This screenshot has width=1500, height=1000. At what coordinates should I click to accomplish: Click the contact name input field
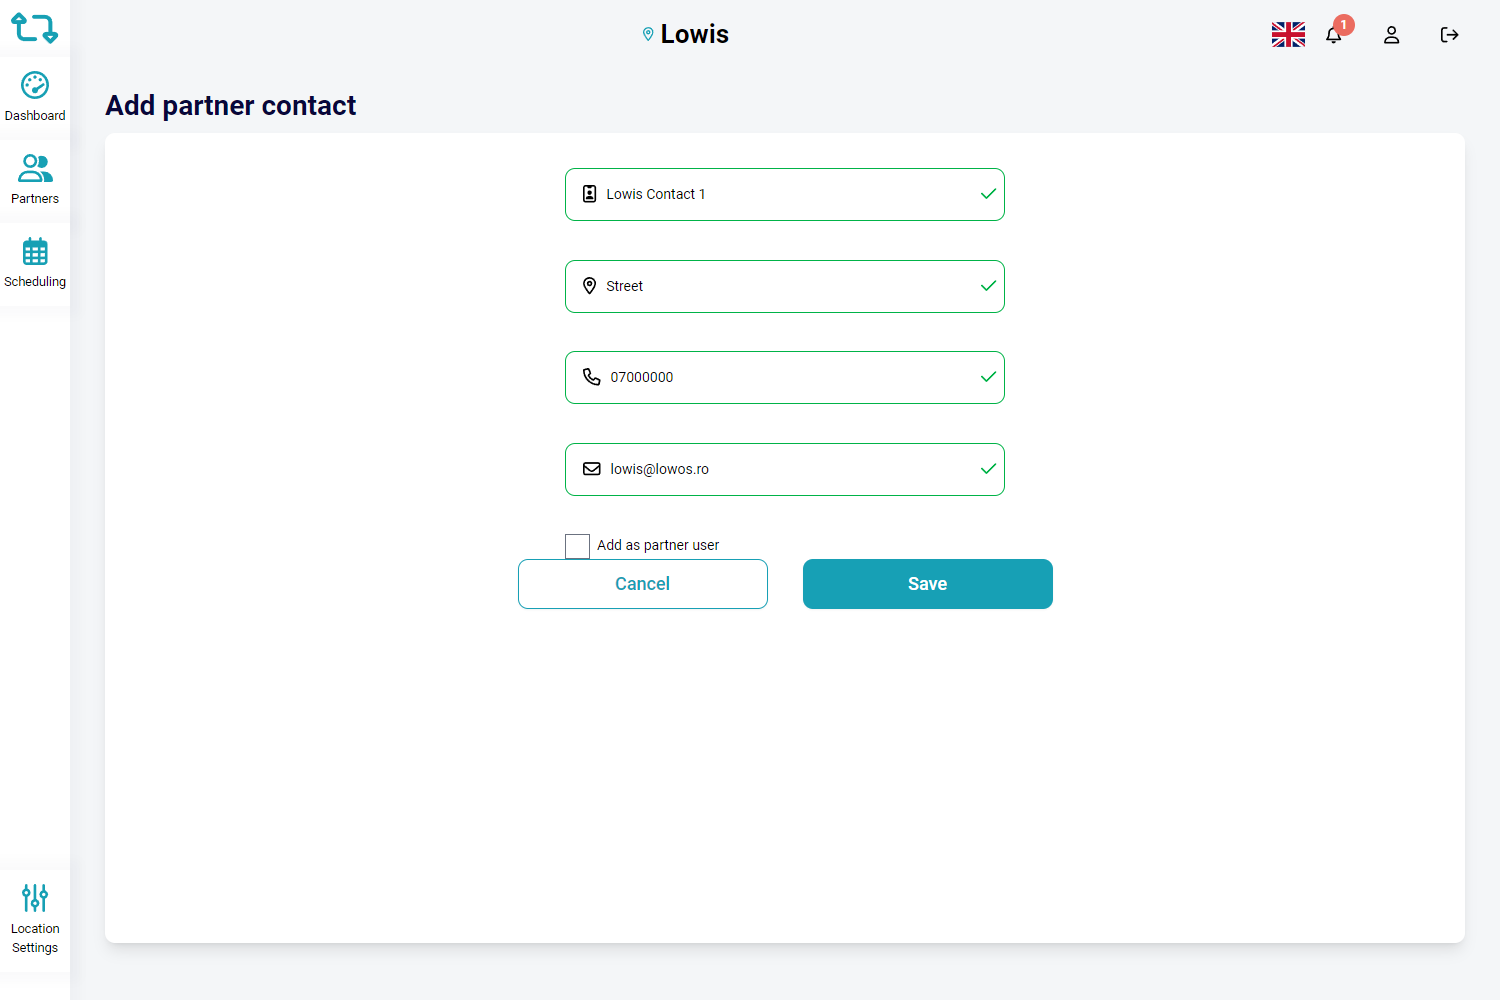click(785, 195)
